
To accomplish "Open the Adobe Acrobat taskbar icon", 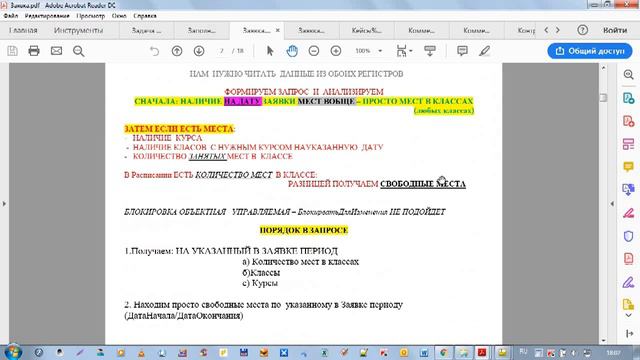I will pos(482,353).
